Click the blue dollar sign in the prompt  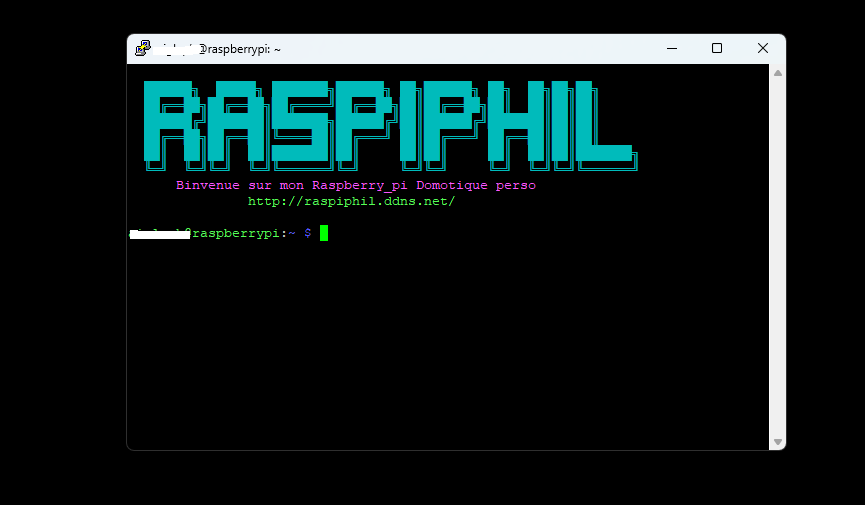[308, 233]
